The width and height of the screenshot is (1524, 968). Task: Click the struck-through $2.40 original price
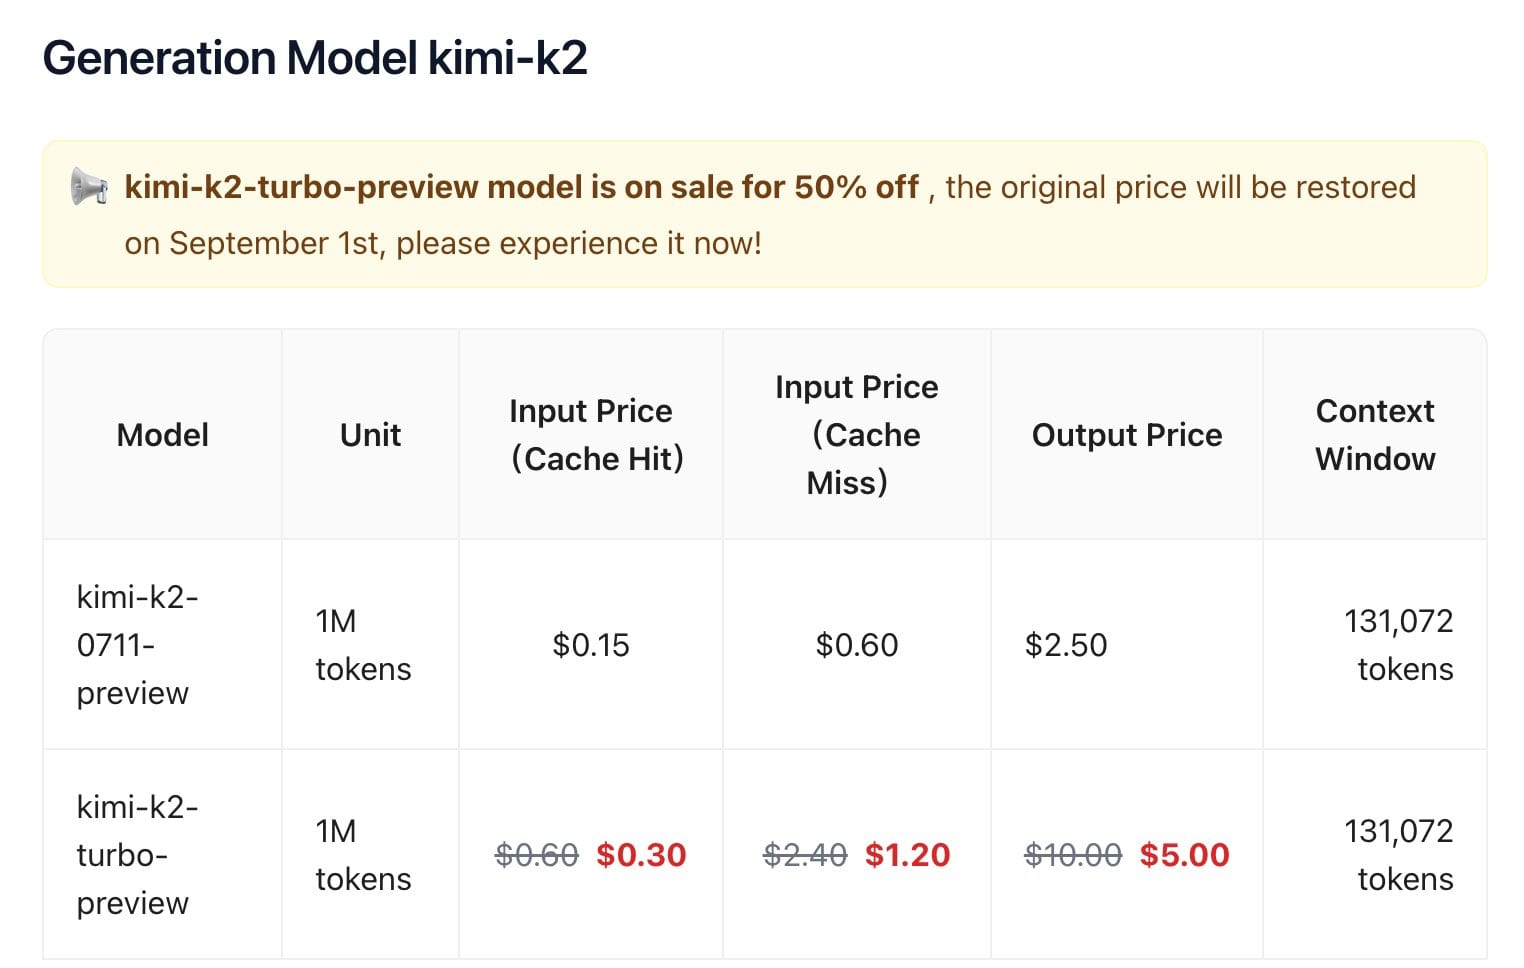tap(805, 855)
